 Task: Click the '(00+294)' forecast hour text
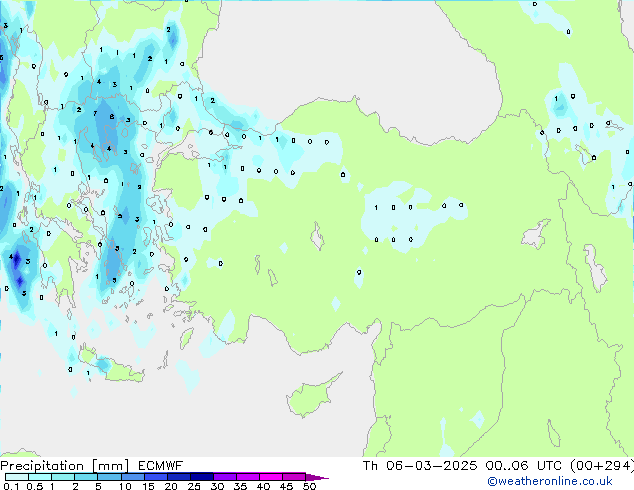pyautogui.click(x=602, y=466)
